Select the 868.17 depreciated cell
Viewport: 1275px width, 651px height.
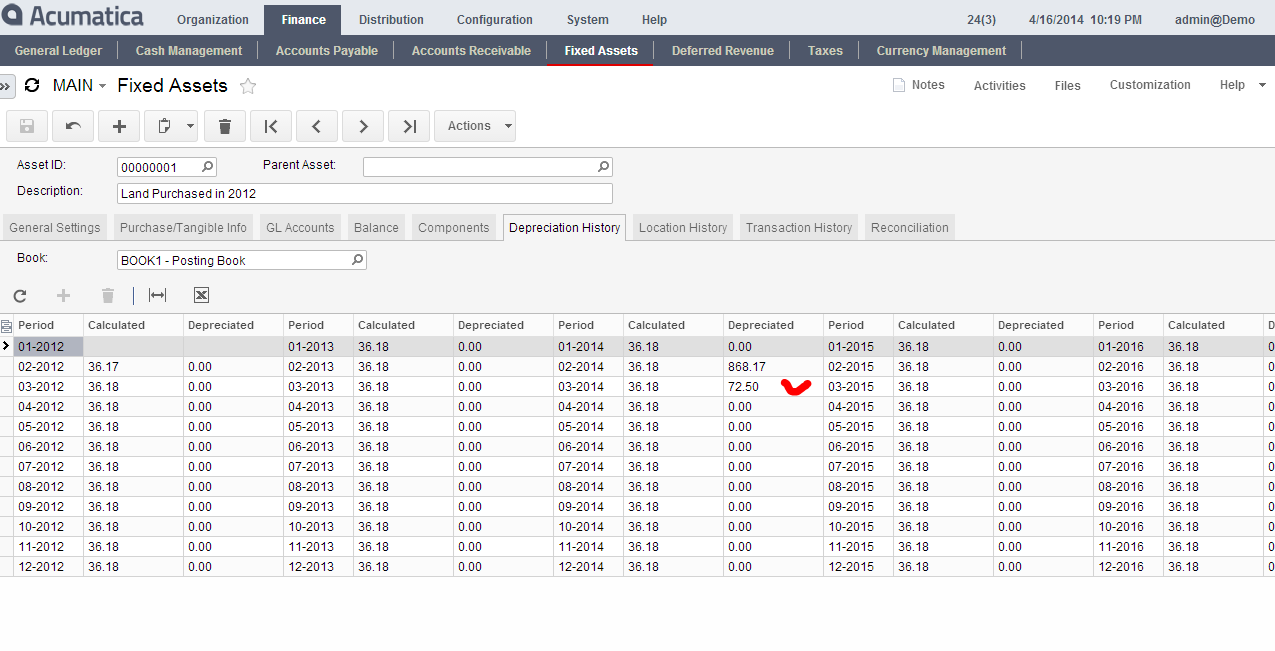pyautogui.click(x=773, y=367)
